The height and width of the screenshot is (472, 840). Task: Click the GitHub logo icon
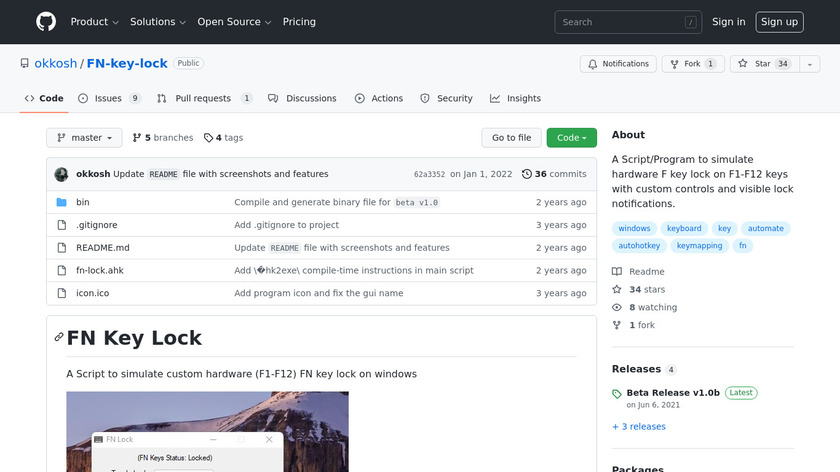(46, 22)
